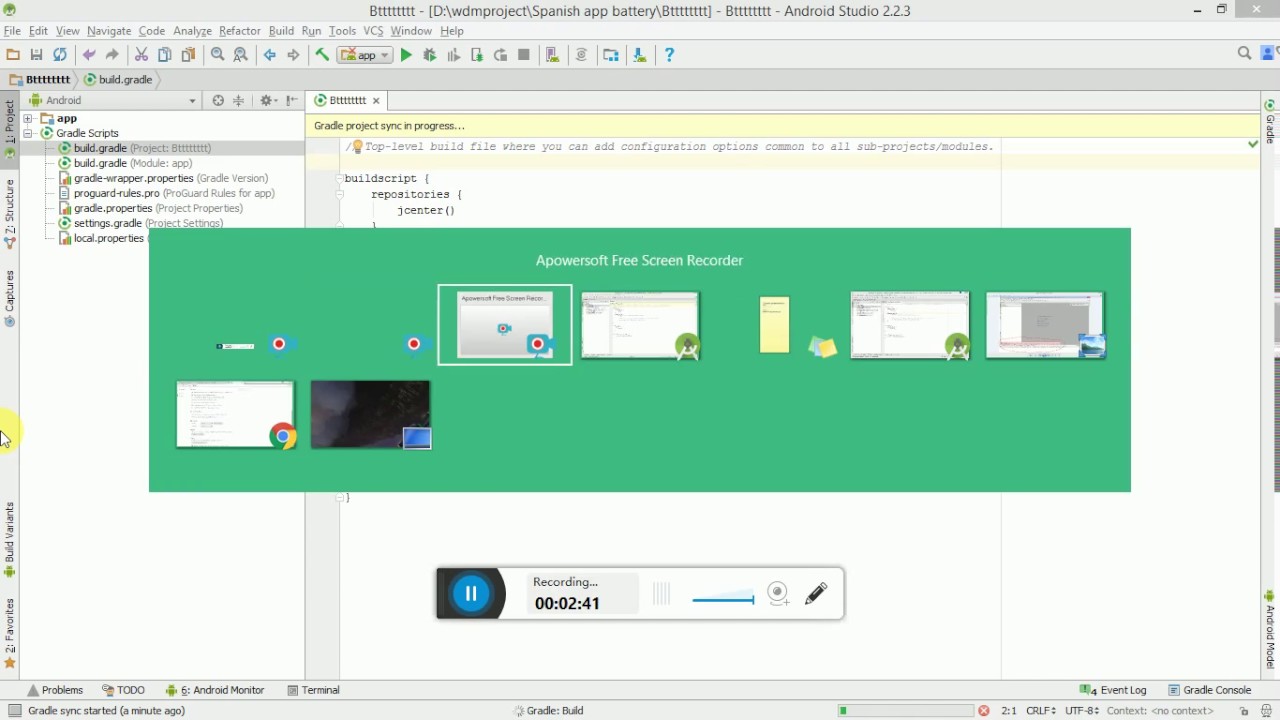1280x720 pixels.
Task: Open the Project panel gear settings dropdown
Action: [268, 100]
